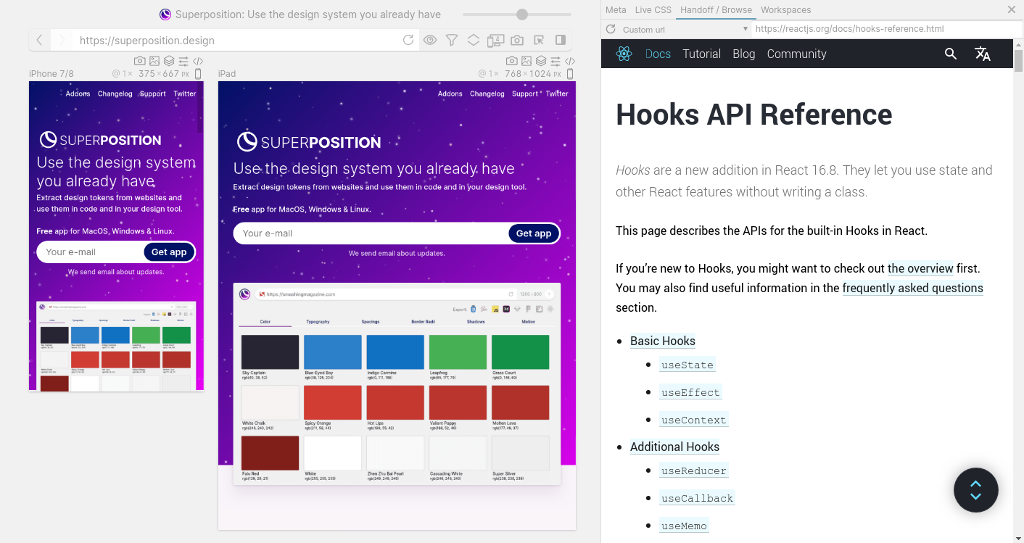Follow the "frequently asked questions" link

[x=912, y=288]
